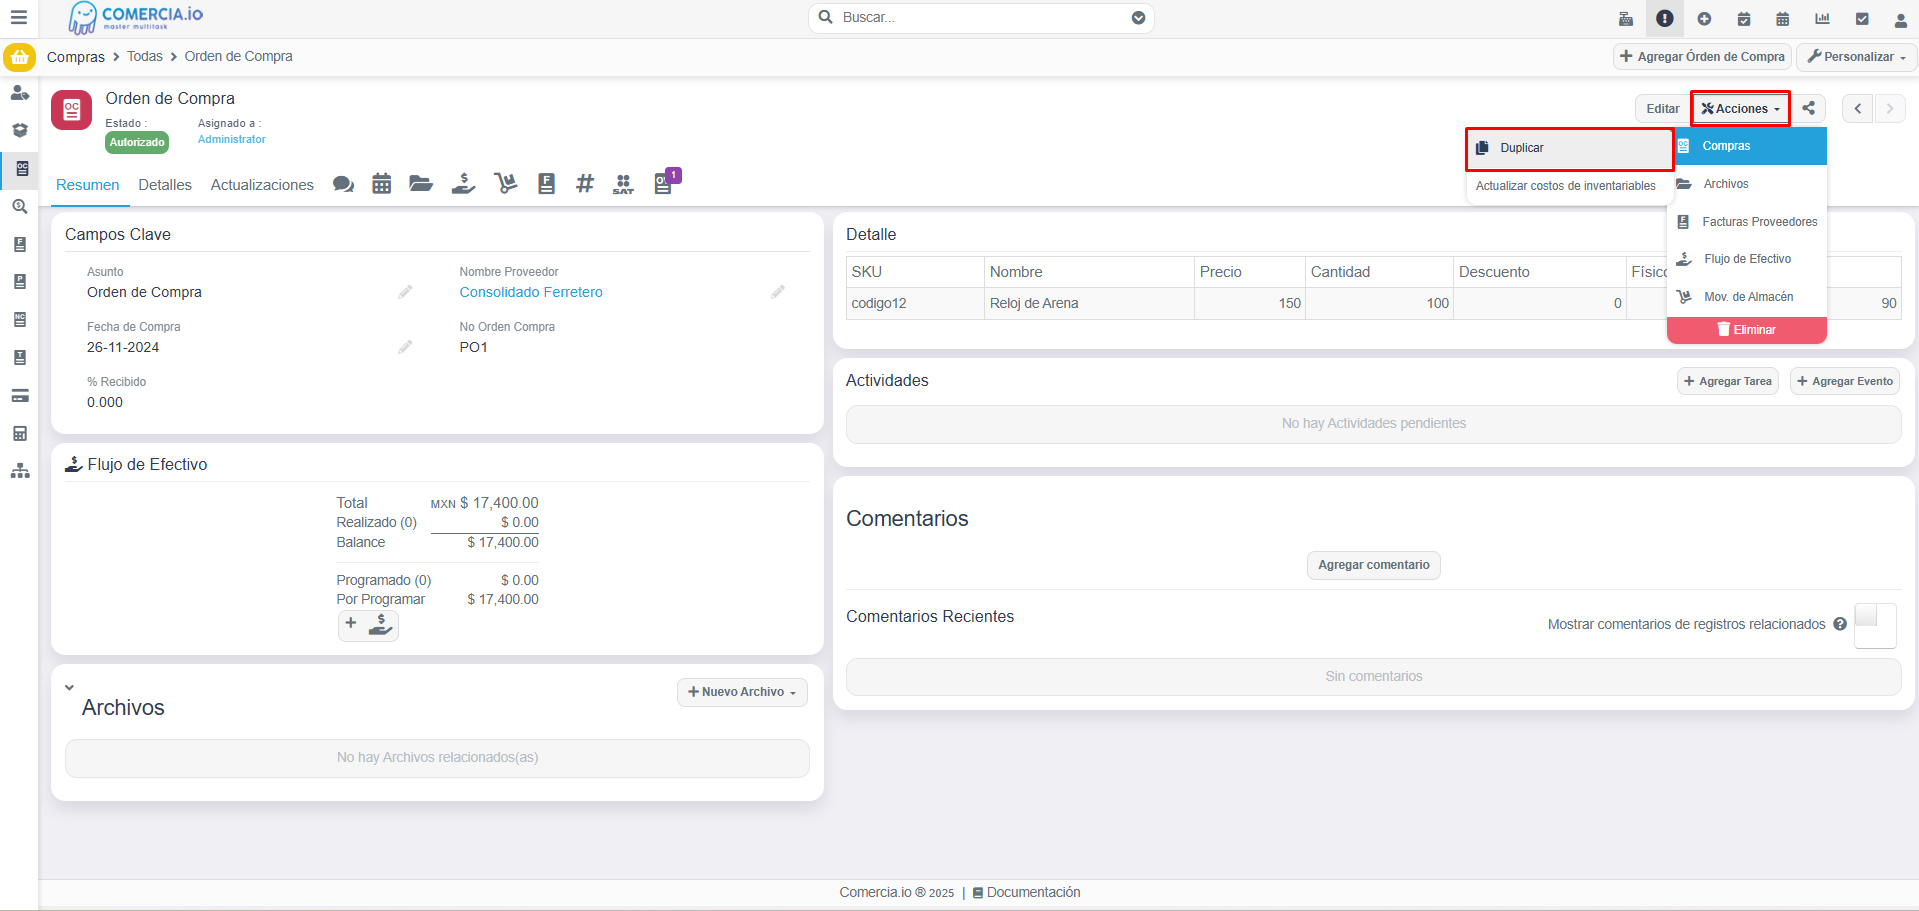Click Agregar Tarea button
The width and height of the screenshot is (1919, 911).
click(x=1728, y=381)
